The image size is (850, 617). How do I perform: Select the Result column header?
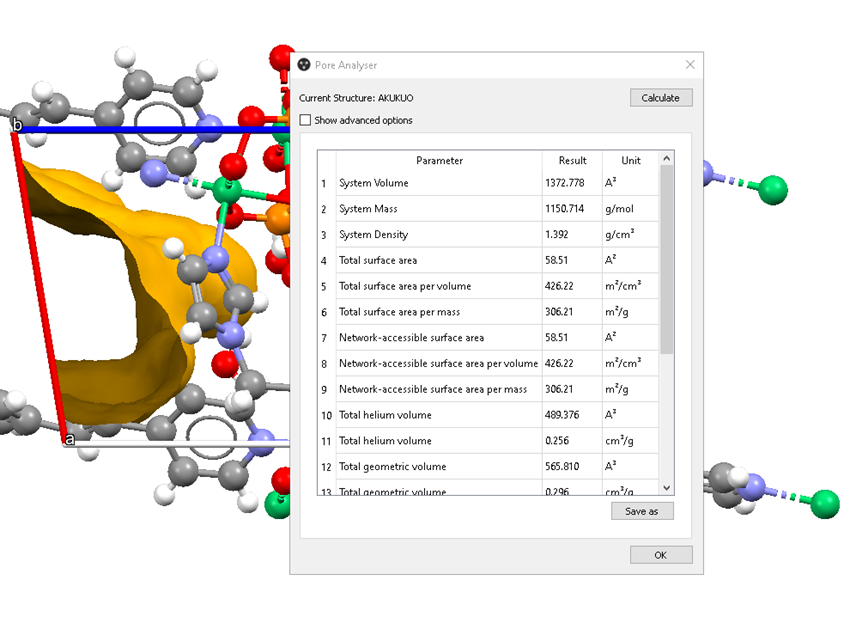(572, 160)
